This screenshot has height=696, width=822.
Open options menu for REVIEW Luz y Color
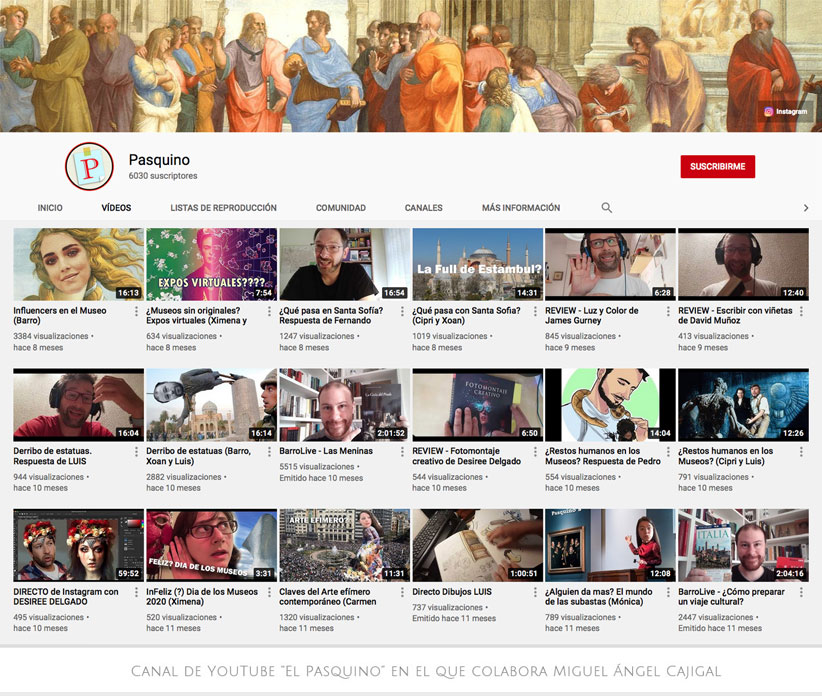click(668, 311)
